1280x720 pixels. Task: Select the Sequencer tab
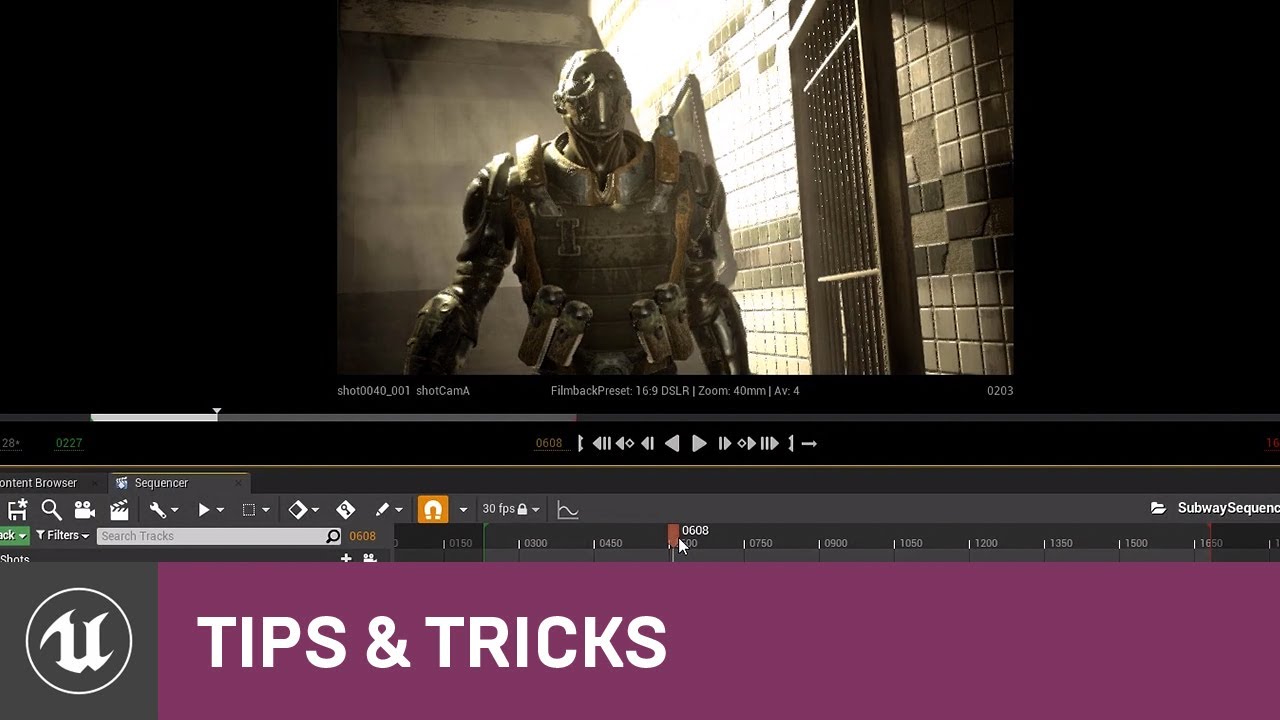point(160,483)
